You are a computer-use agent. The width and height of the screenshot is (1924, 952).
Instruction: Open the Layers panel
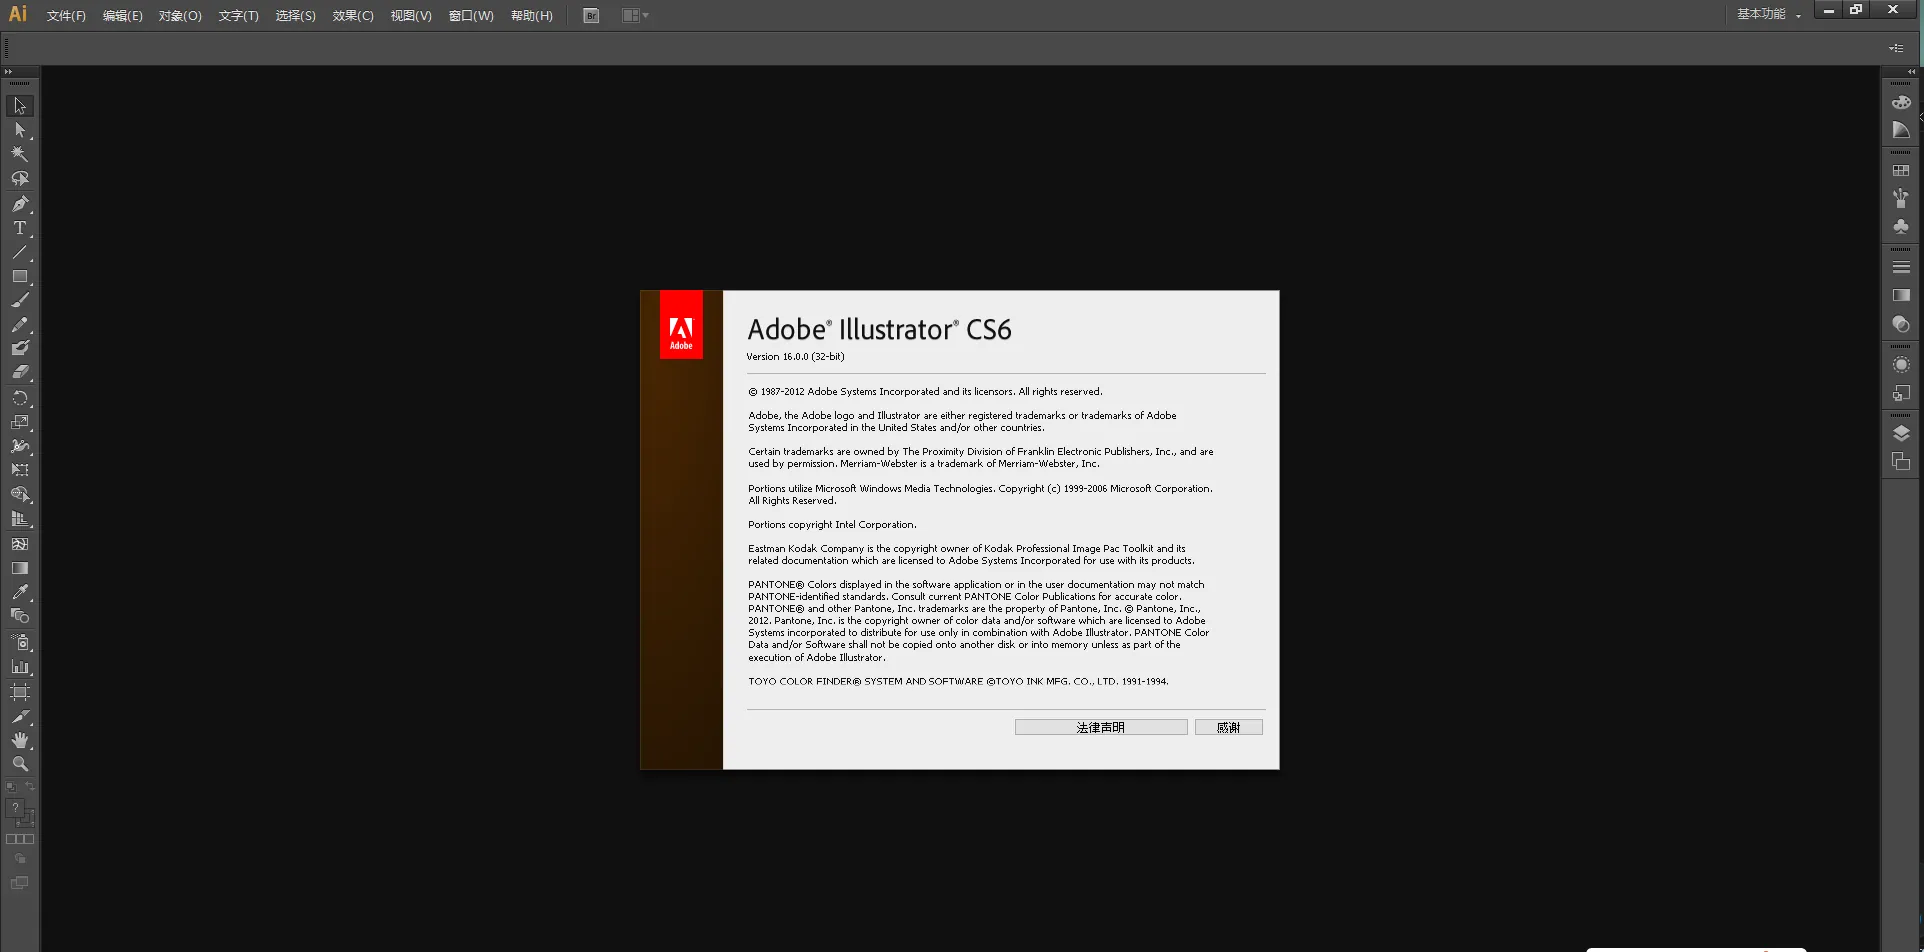(x=1901, y=433)
